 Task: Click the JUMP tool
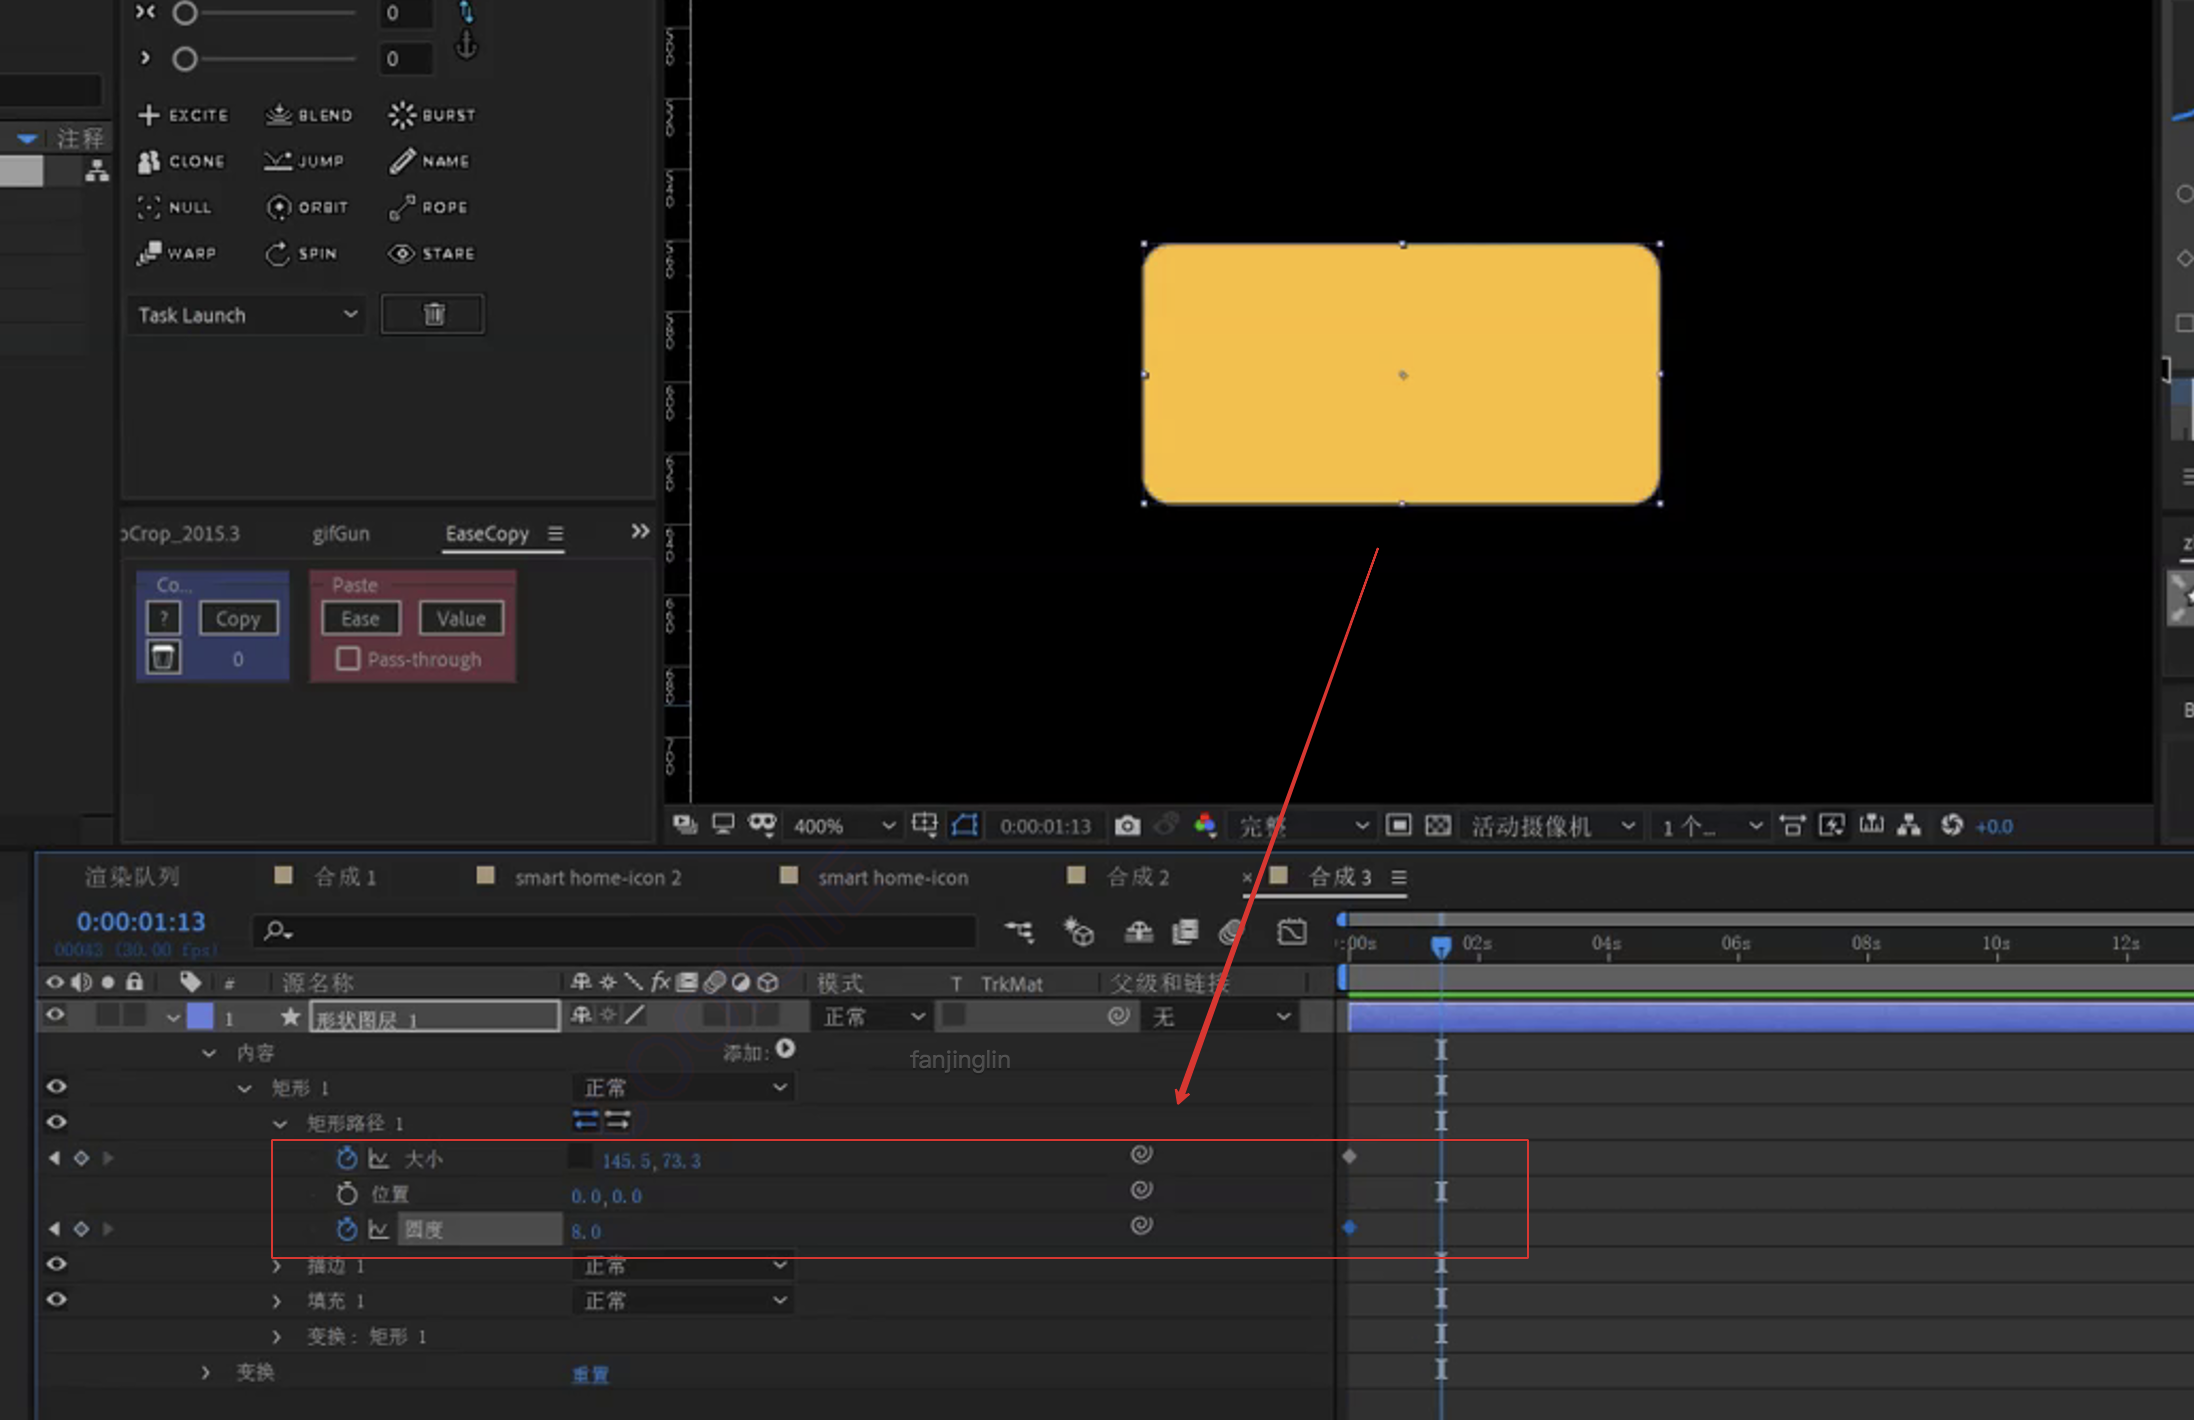point(304,161)
